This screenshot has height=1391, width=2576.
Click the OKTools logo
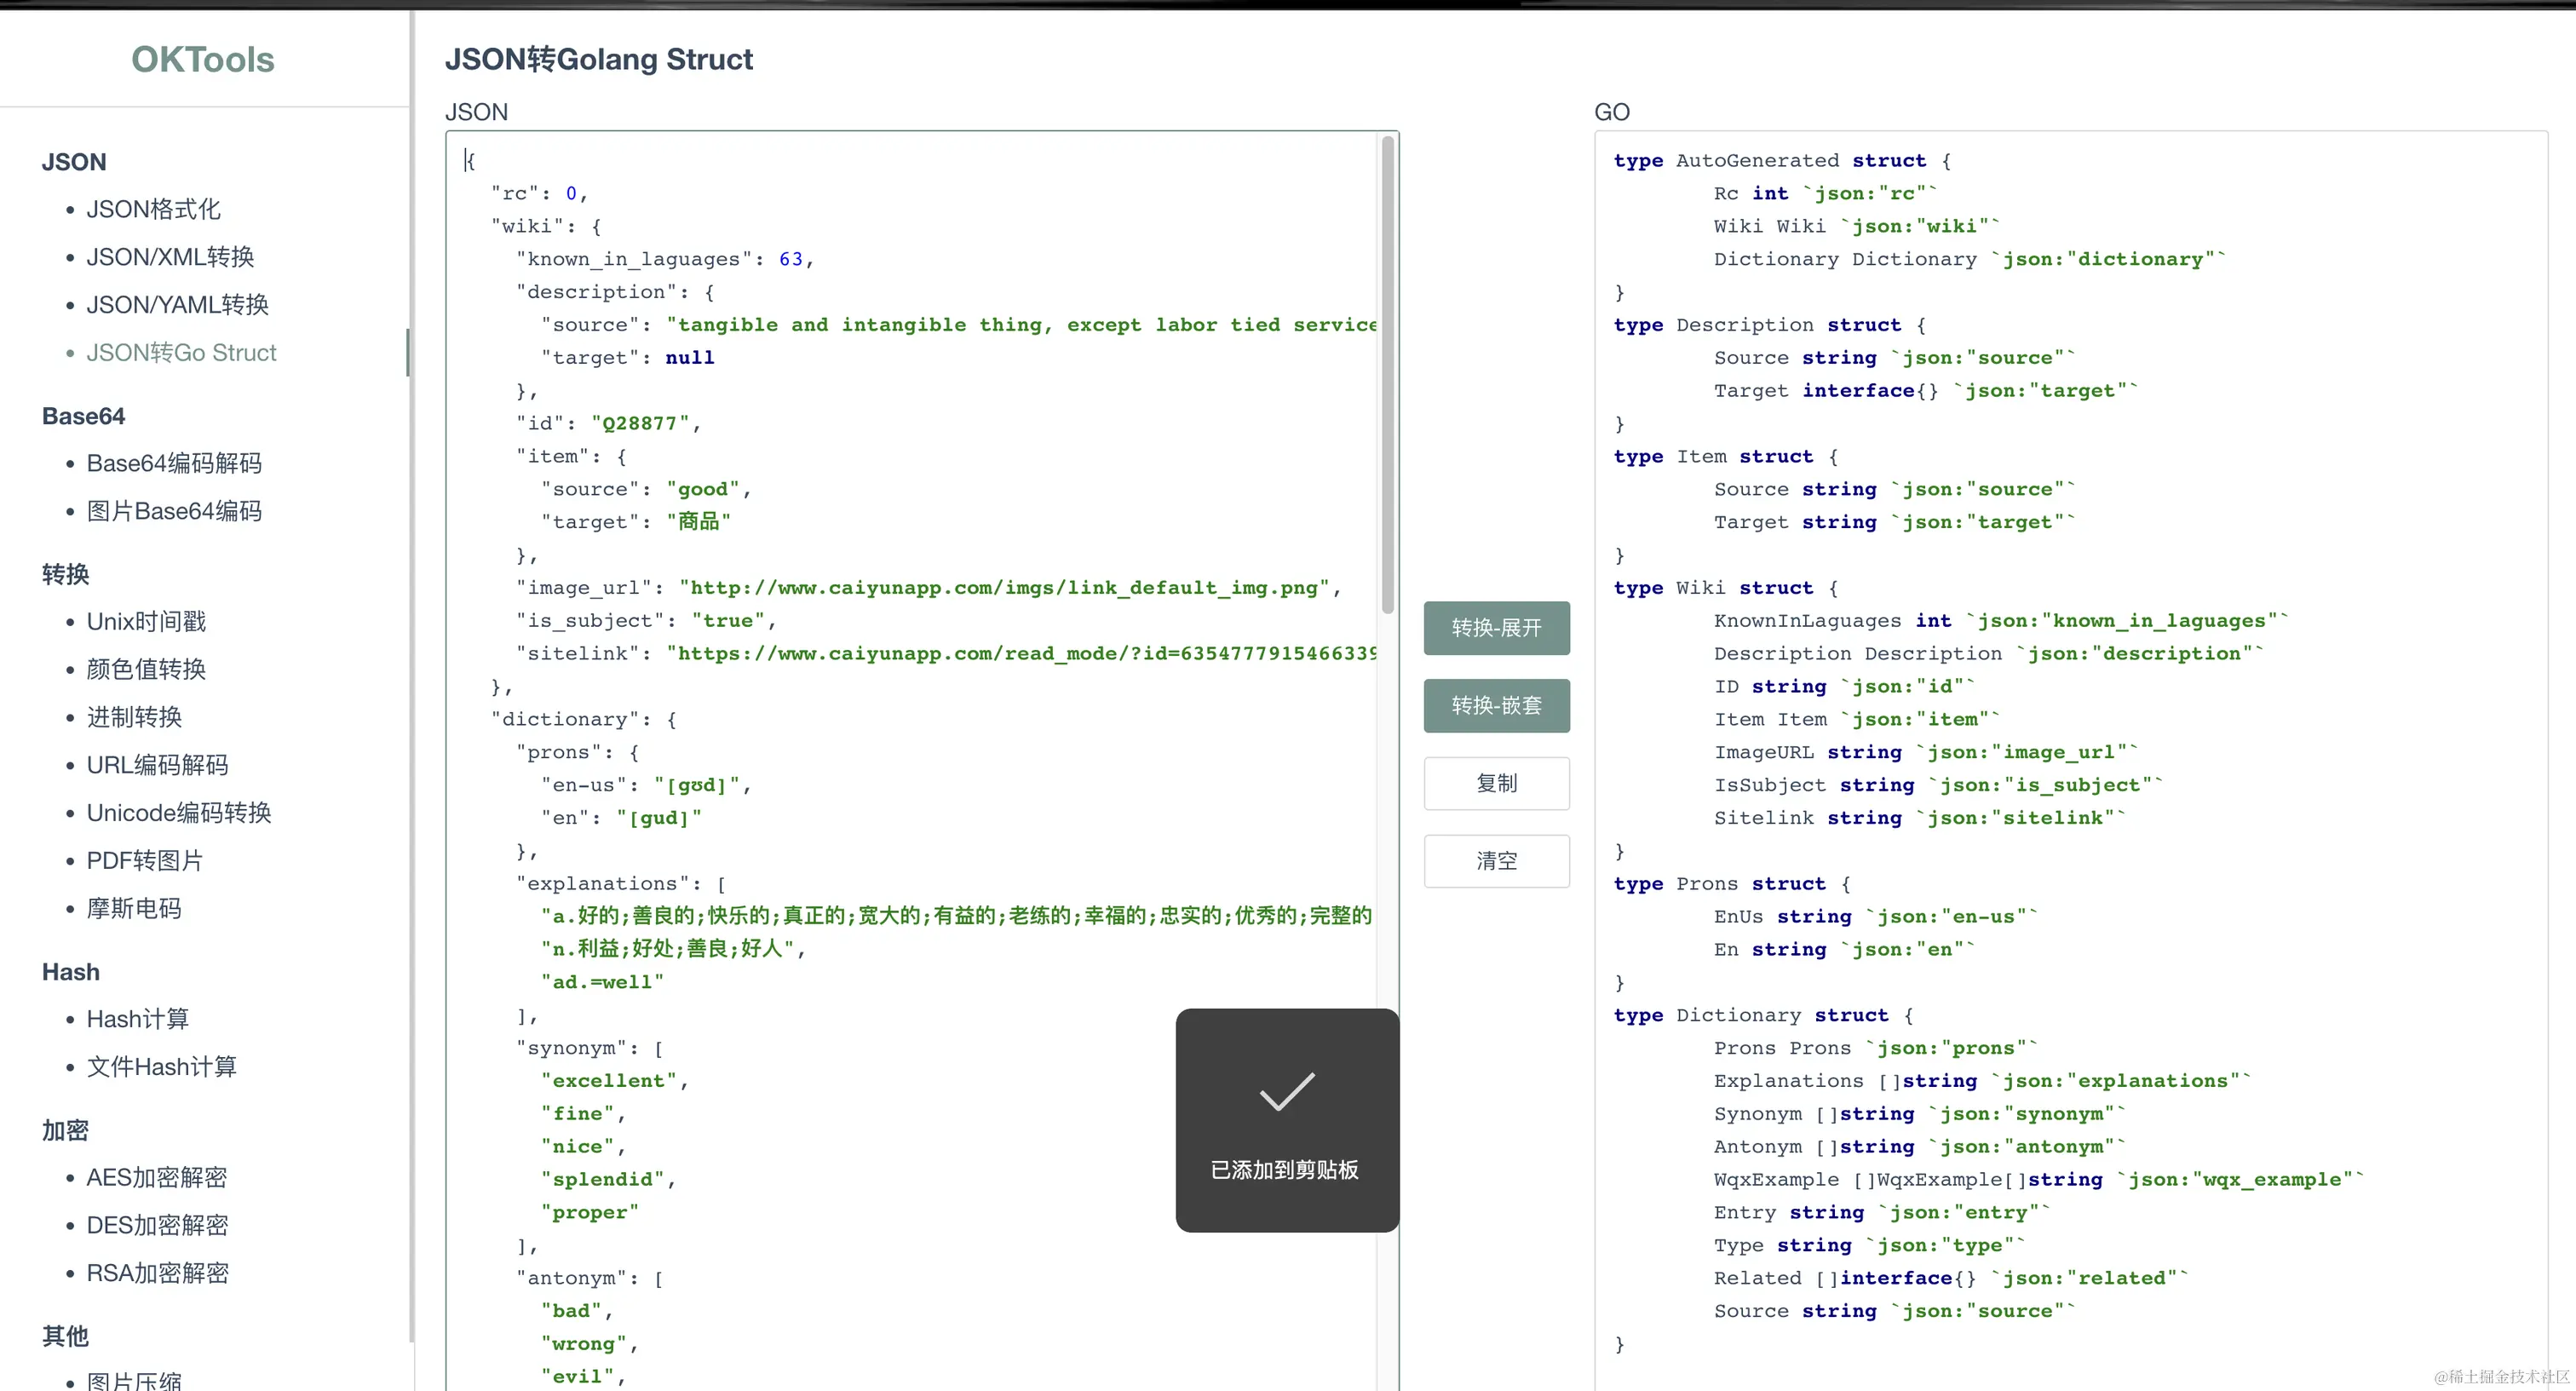pyautogui.click(x=202, y=60)
